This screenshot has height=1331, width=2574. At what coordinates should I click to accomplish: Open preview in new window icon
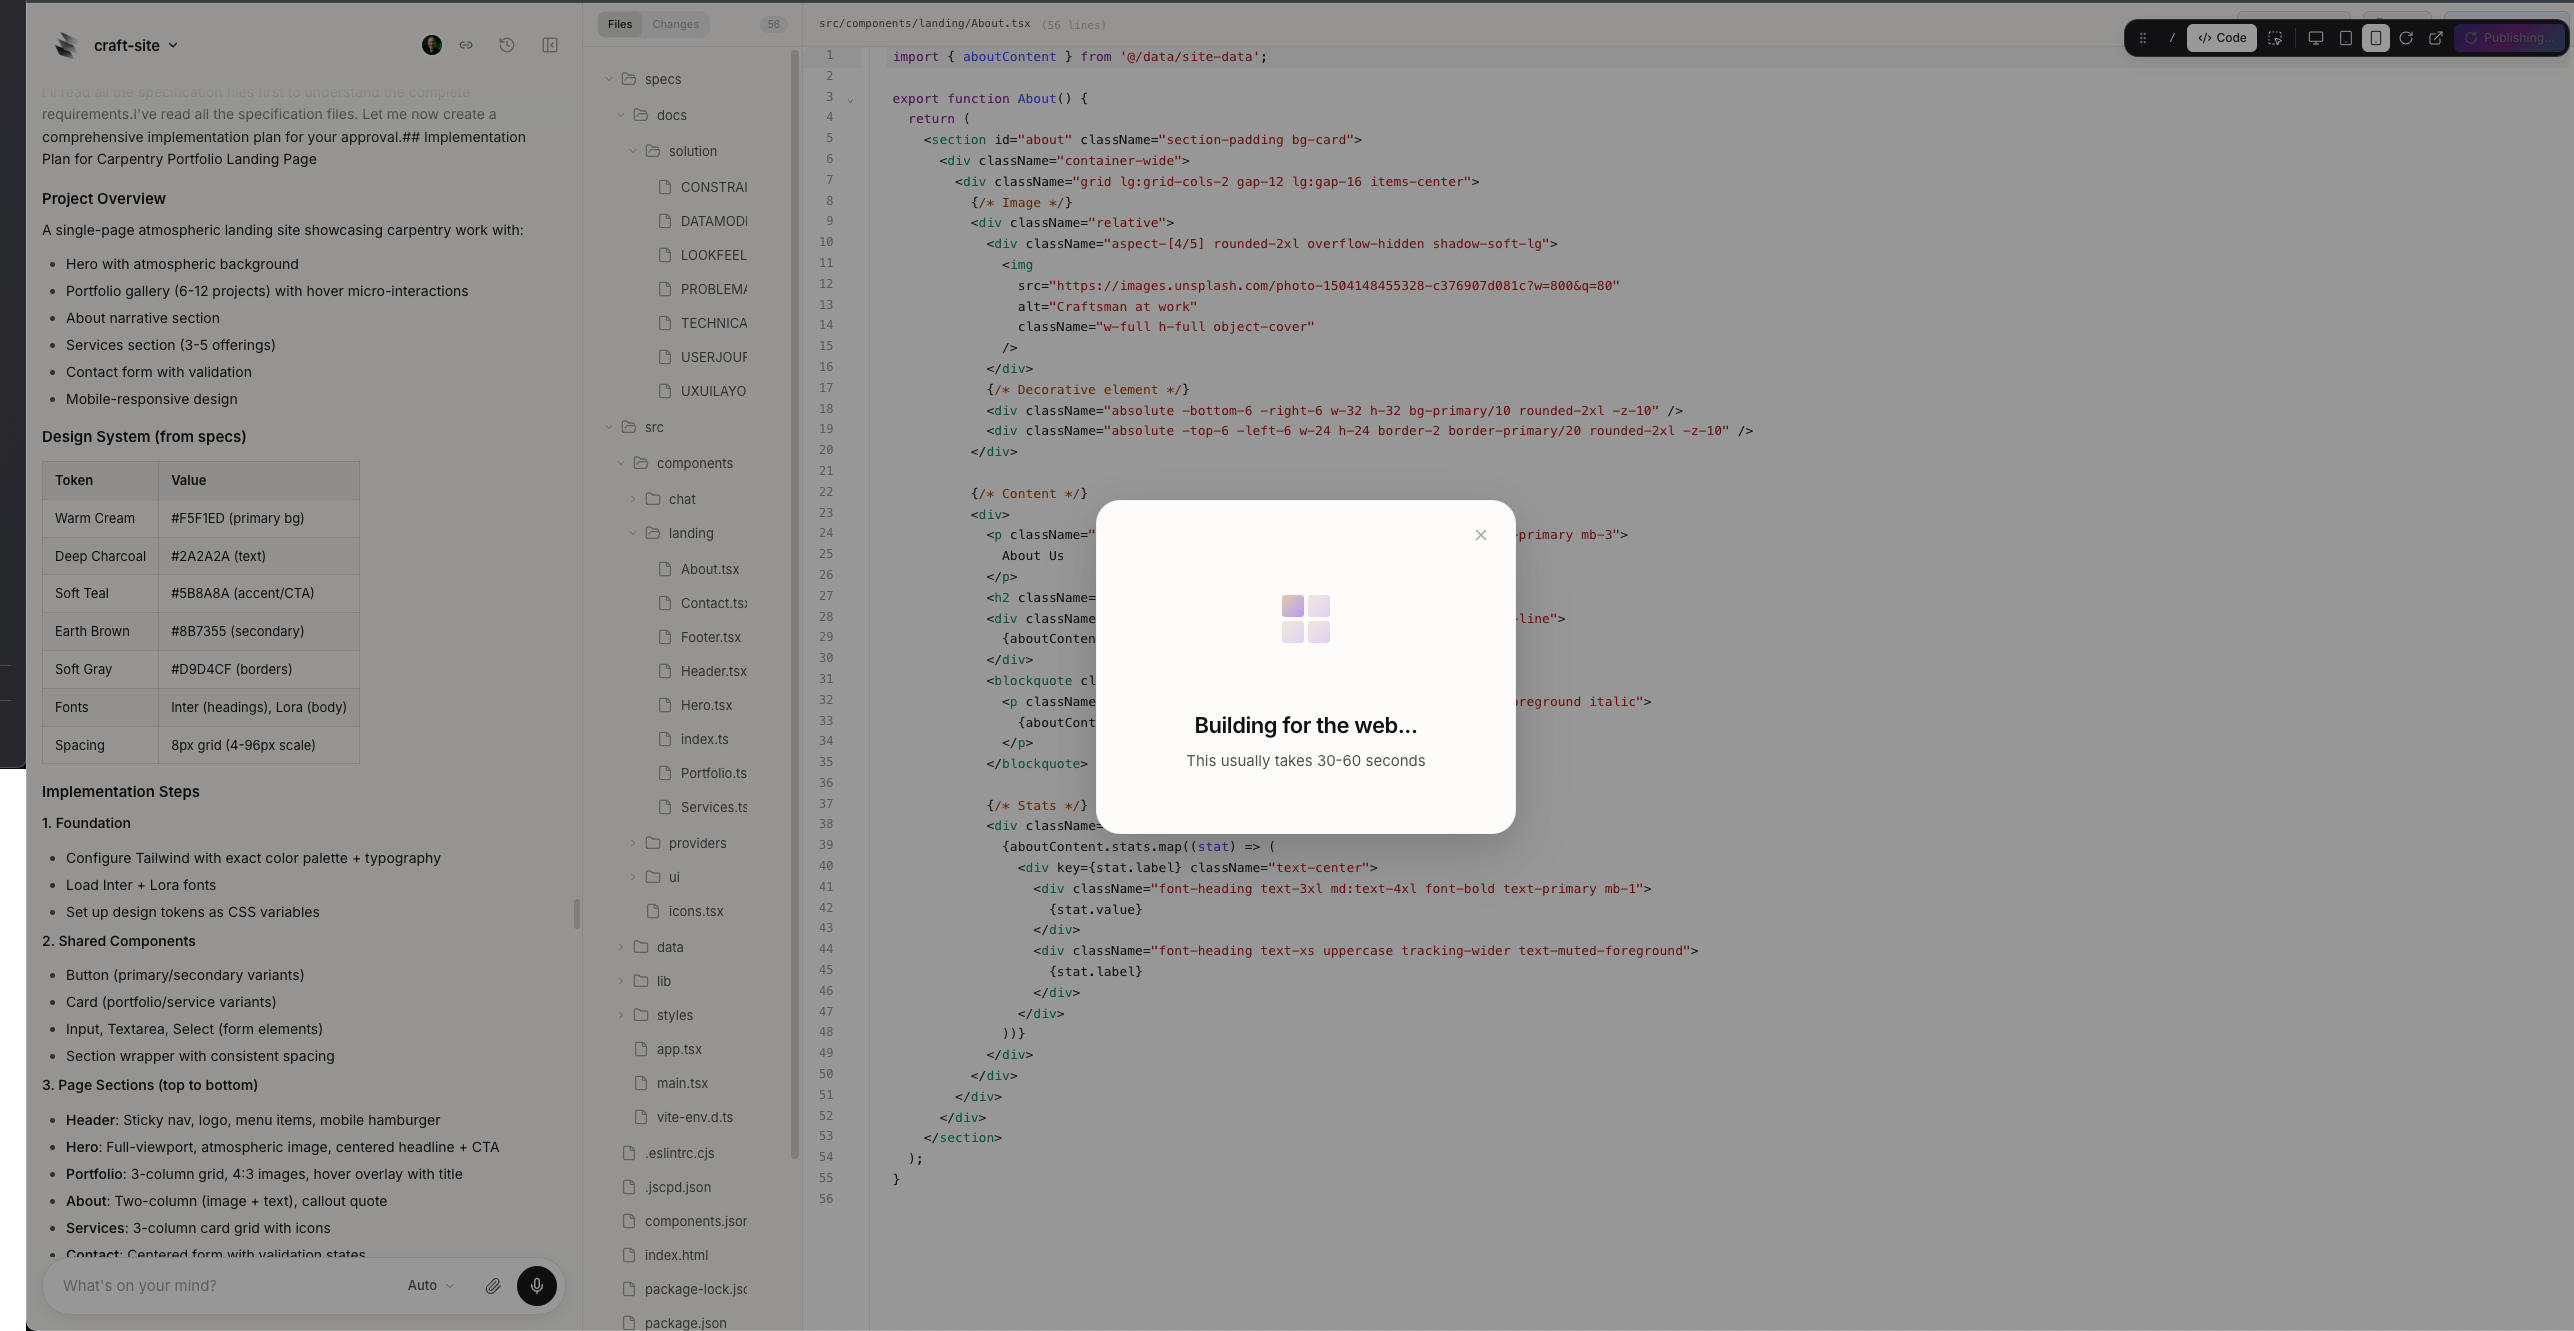(2436, 38)
